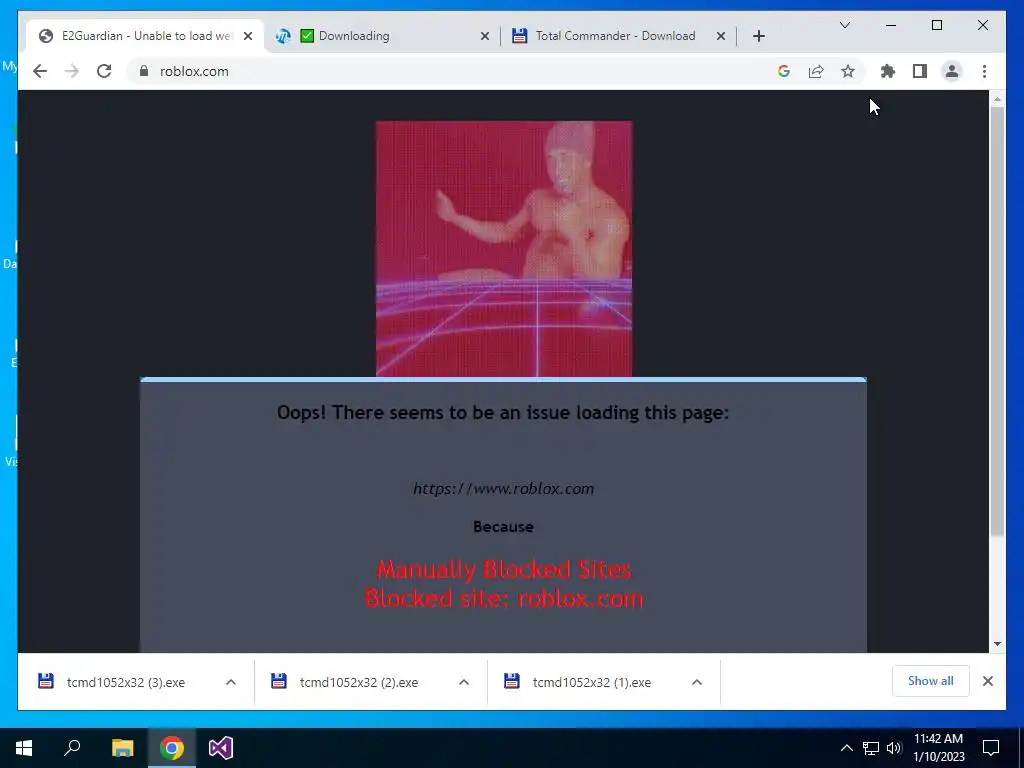Open the Extensions puzzle icon

(x=888, y=71)
